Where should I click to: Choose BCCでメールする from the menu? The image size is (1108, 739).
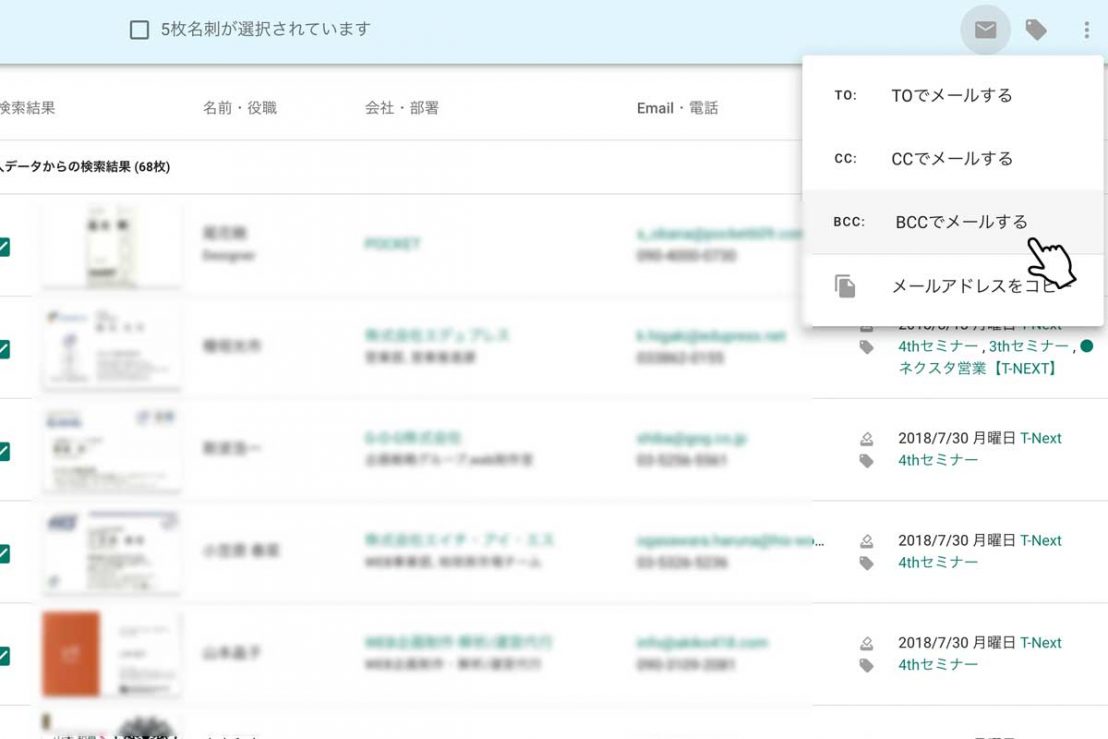(x=960, y=222)
